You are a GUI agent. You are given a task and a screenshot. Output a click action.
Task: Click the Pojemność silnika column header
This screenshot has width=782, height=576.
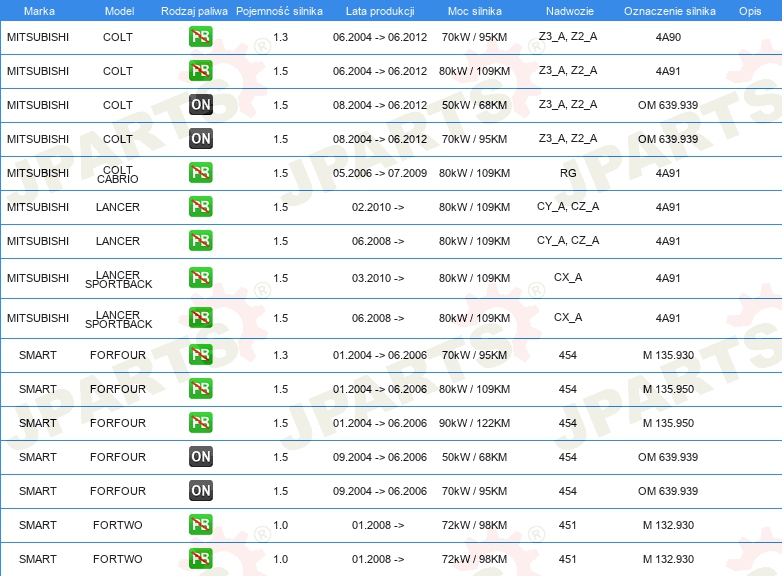(x=279, y=11)
